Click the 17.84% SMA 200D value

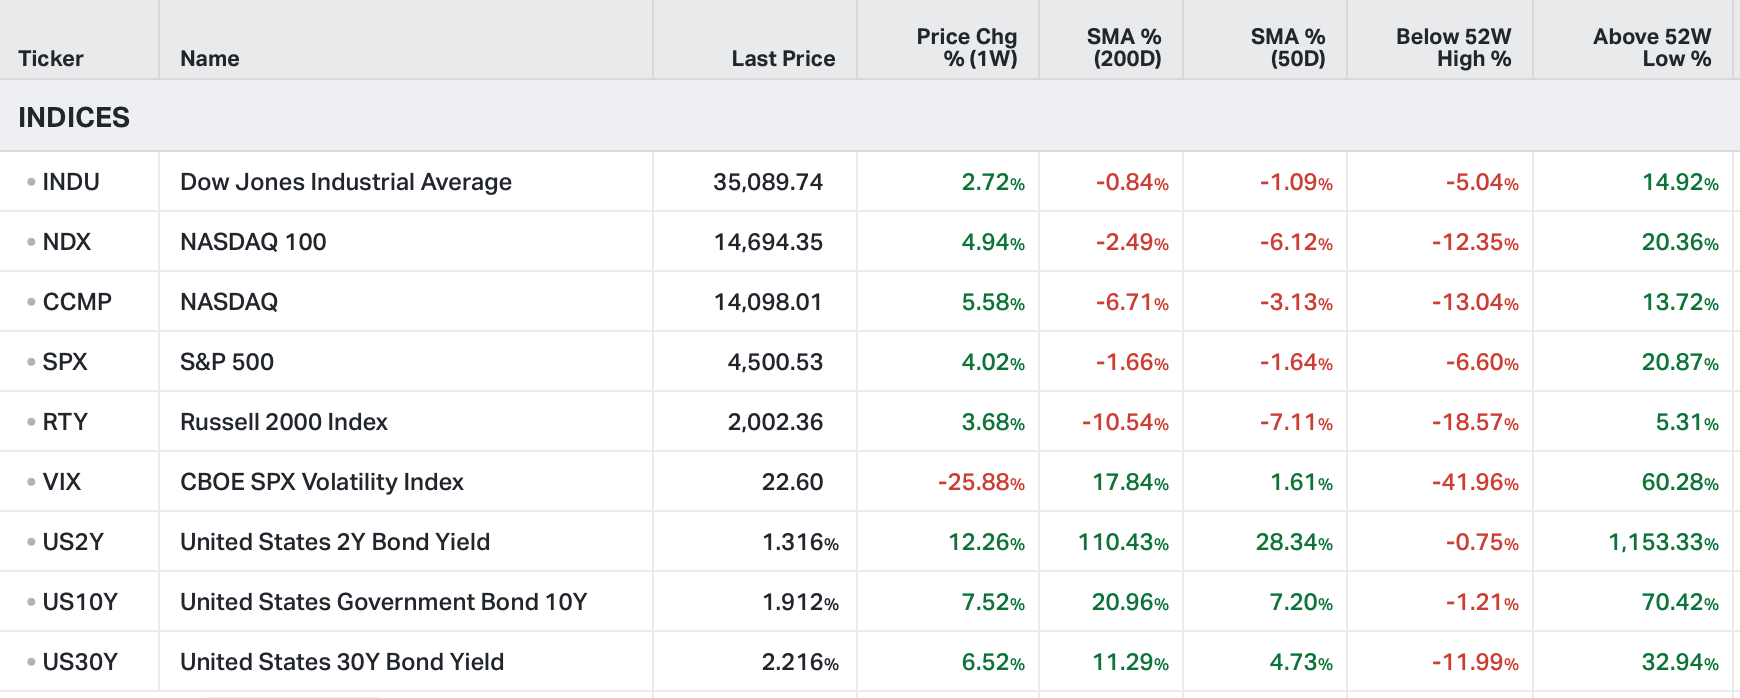click(x=1131, y=482)
